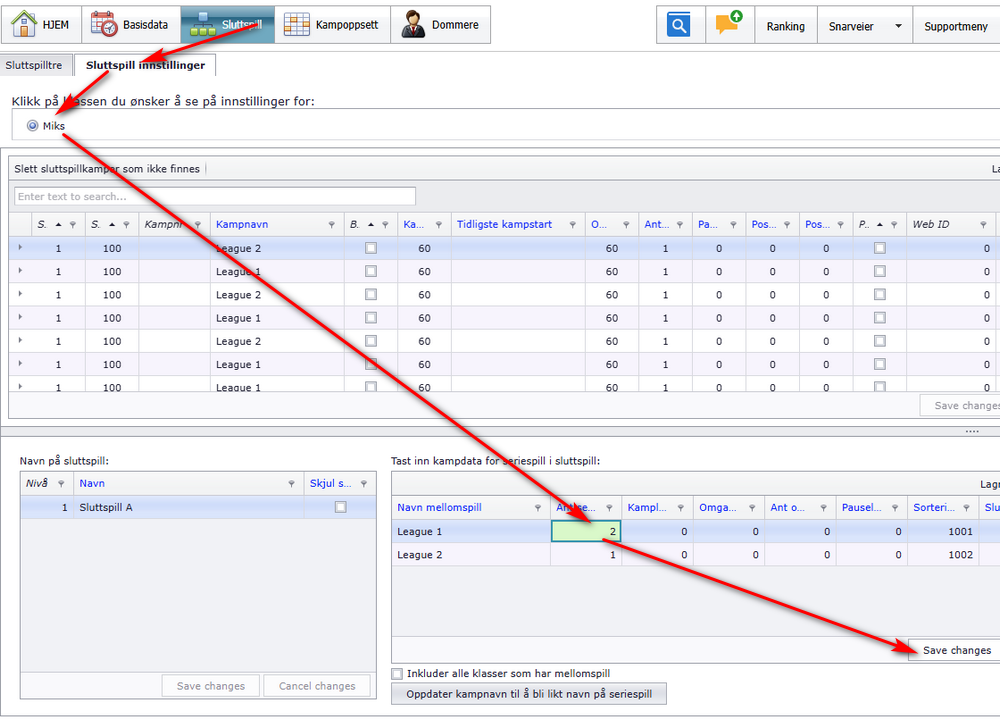This screenshot has height=720, width=1000.
Task: Expand the first League 2 row
Action: coord(20,248)
